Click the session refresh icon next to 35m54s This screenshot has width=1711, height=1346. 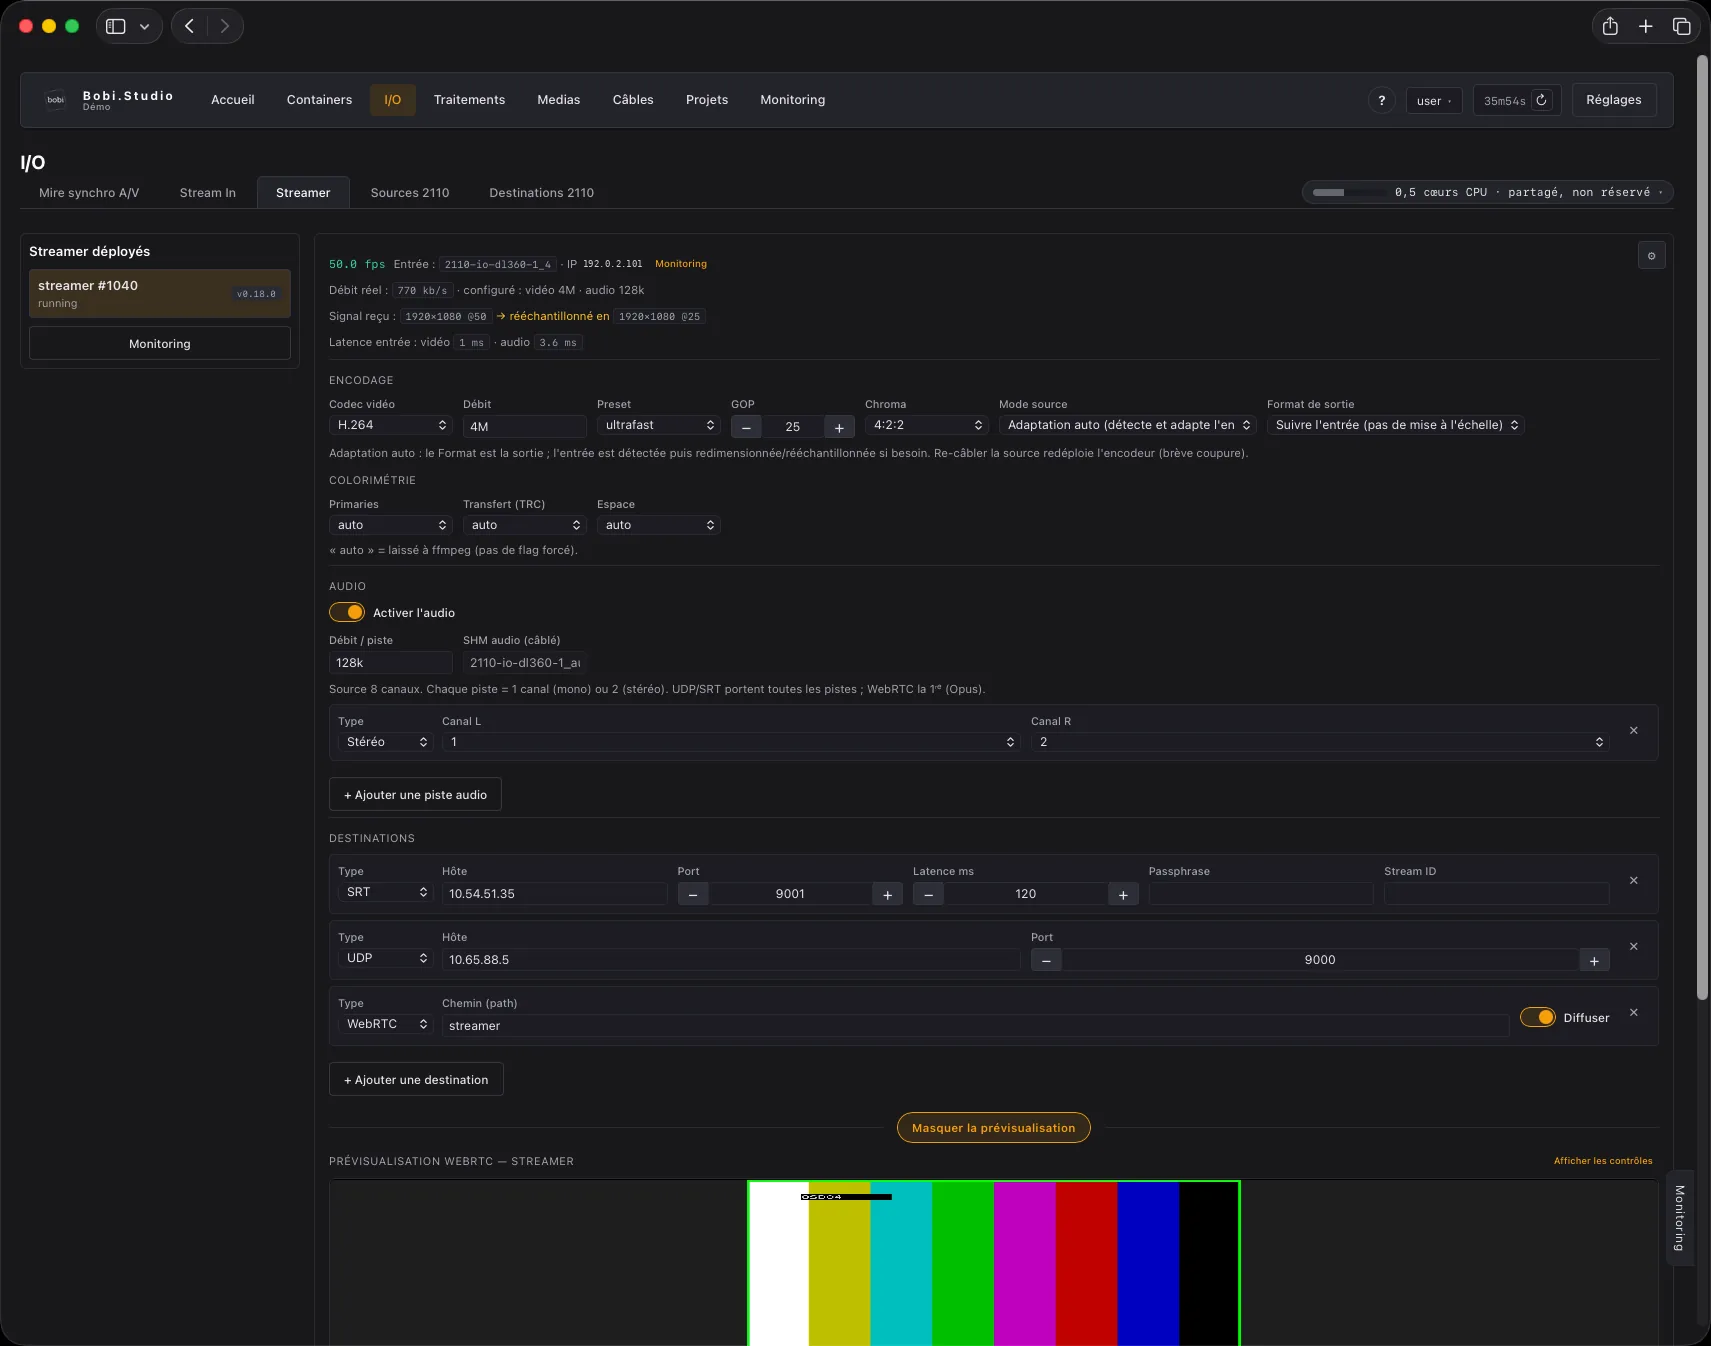click(1541, 100)
